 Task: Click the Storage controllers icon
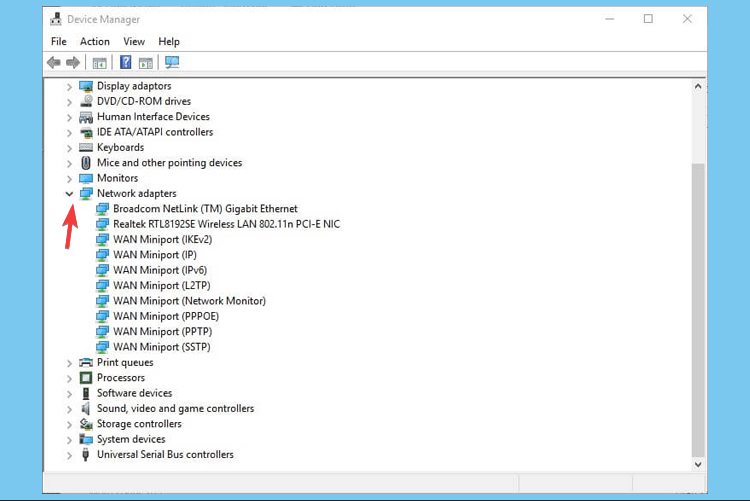(86, 424)
